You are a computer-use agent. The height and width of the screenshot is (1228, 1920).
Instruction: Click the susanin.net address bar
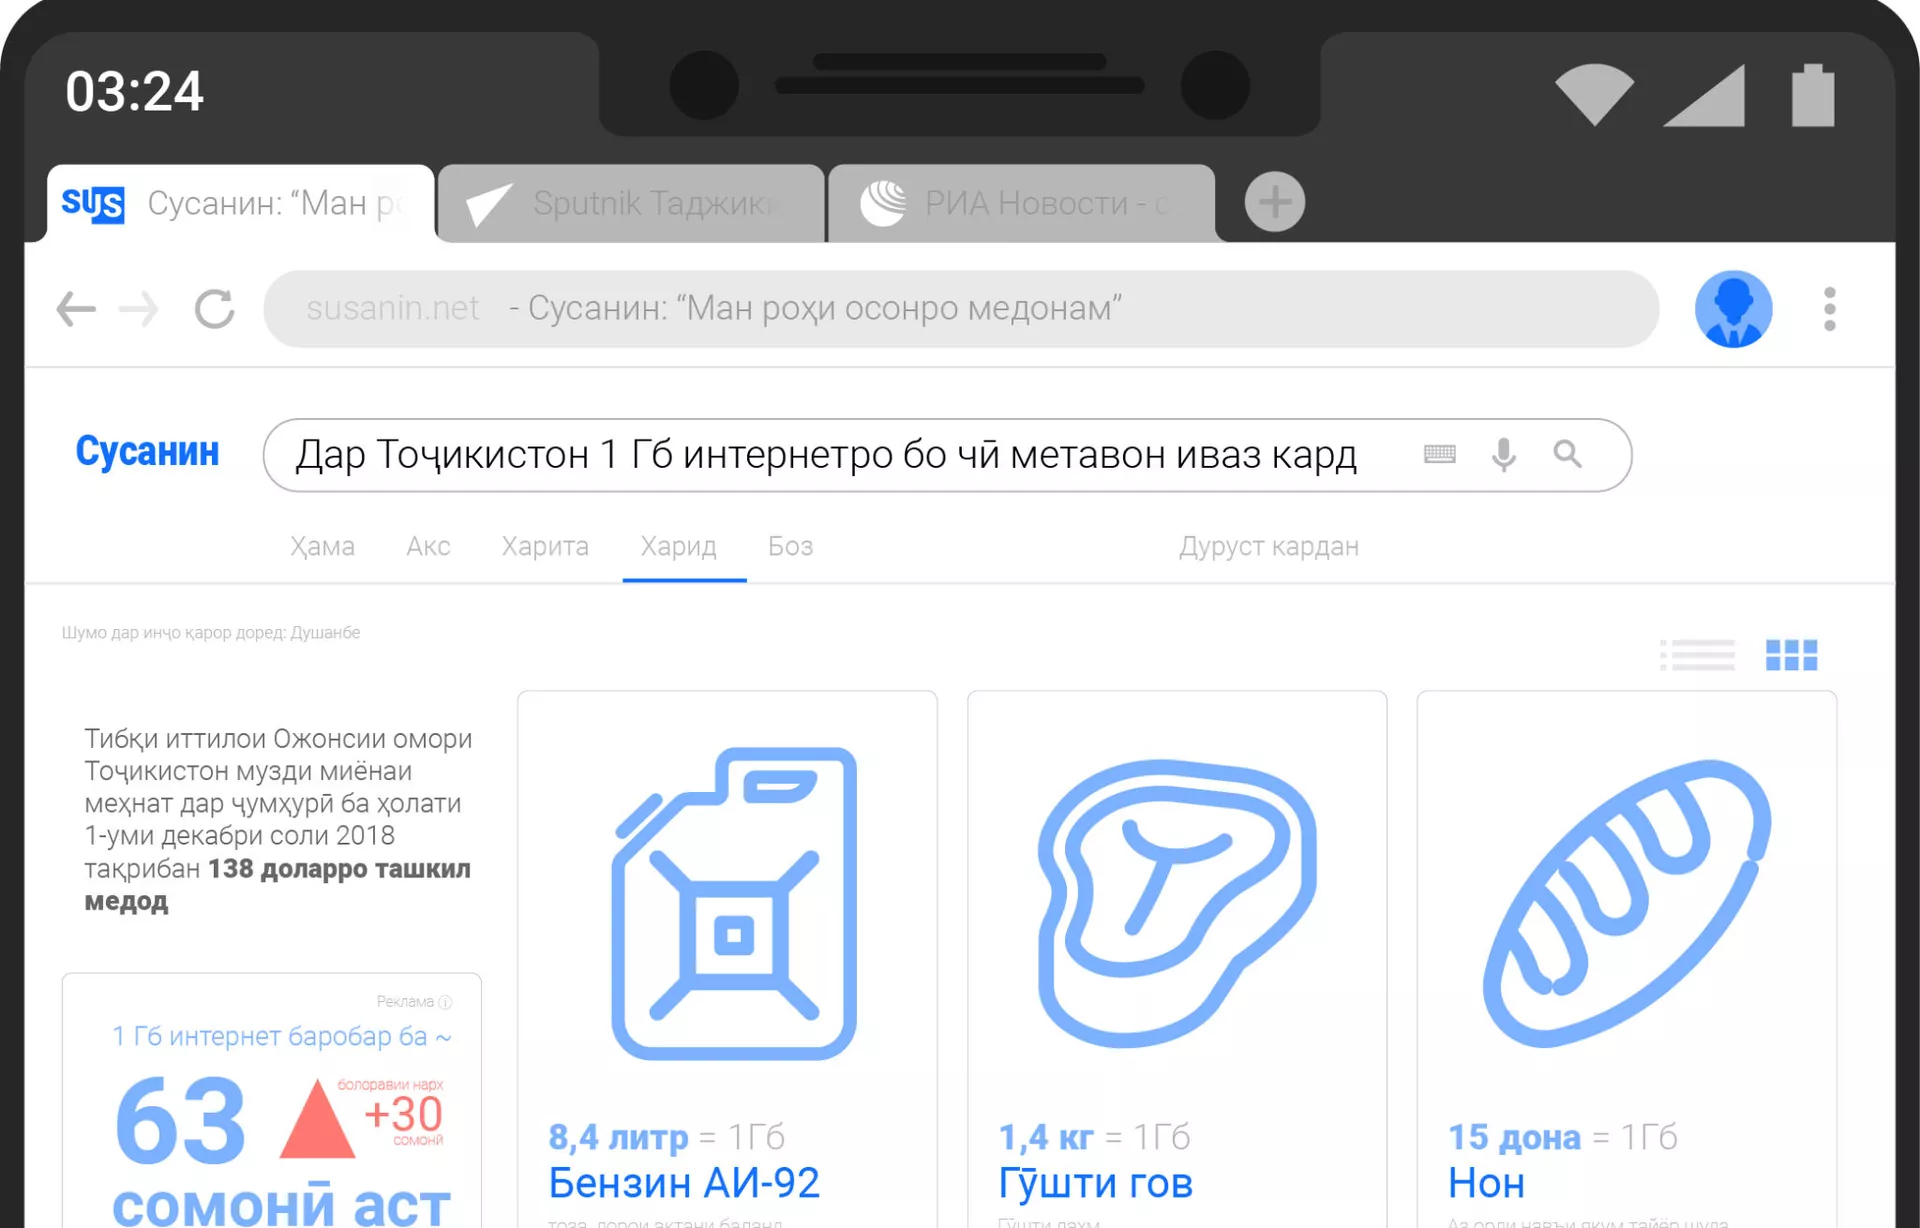tap(961, 309)
